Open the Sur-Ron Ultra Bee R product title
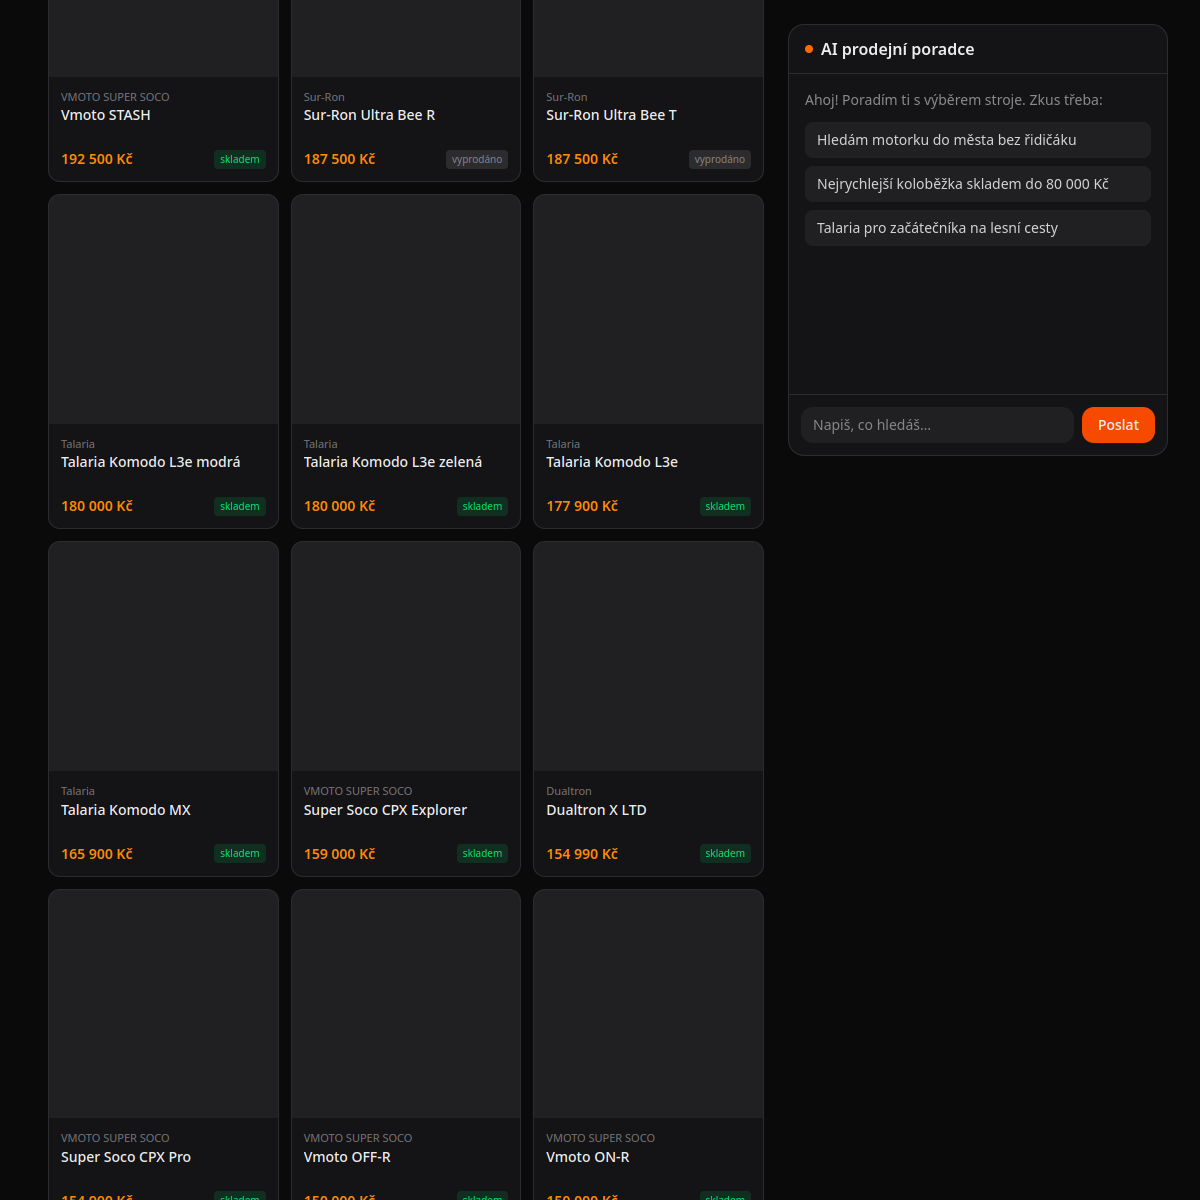1200x1200 pixels. 369,115
